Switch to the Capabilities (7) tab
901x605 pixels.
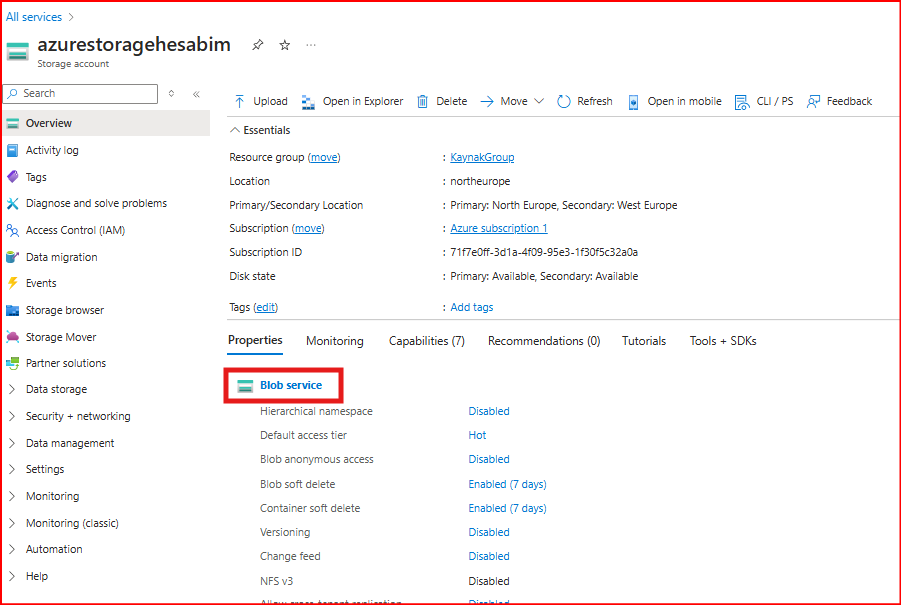point(426,341)
